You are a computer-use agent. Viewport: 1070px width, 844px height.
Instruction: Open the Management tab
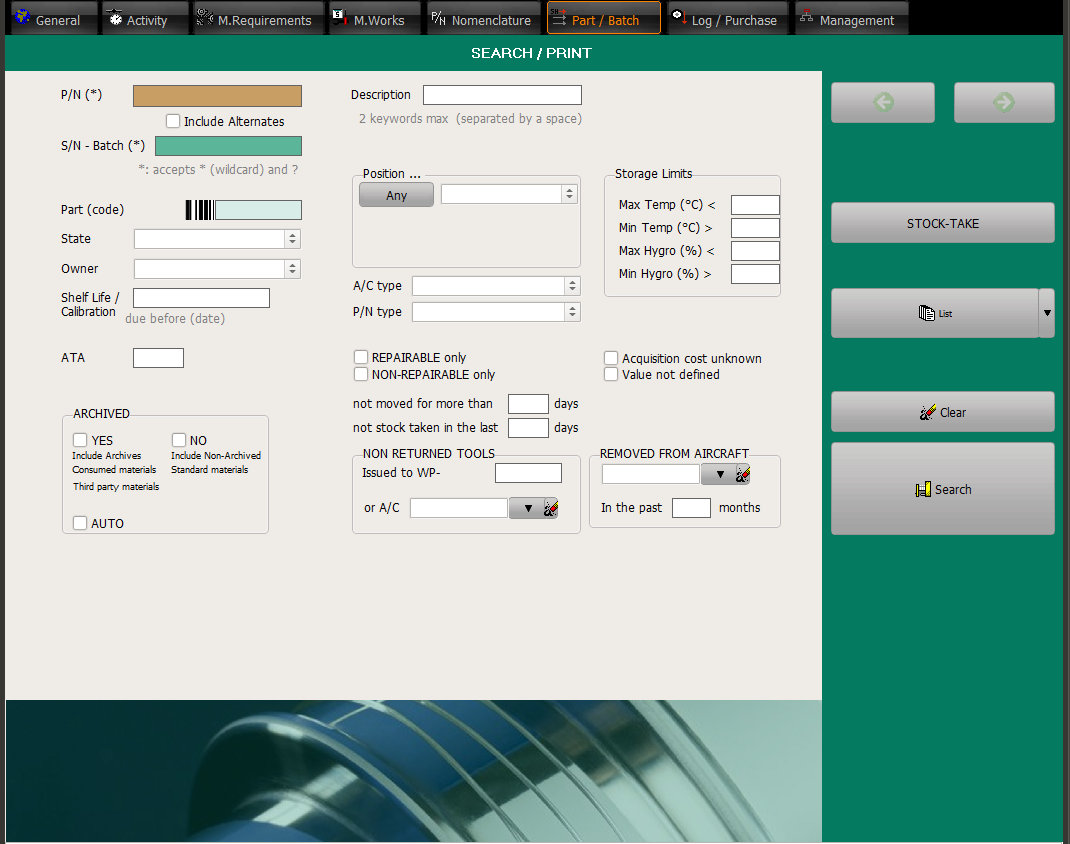[x=852, y=18]
